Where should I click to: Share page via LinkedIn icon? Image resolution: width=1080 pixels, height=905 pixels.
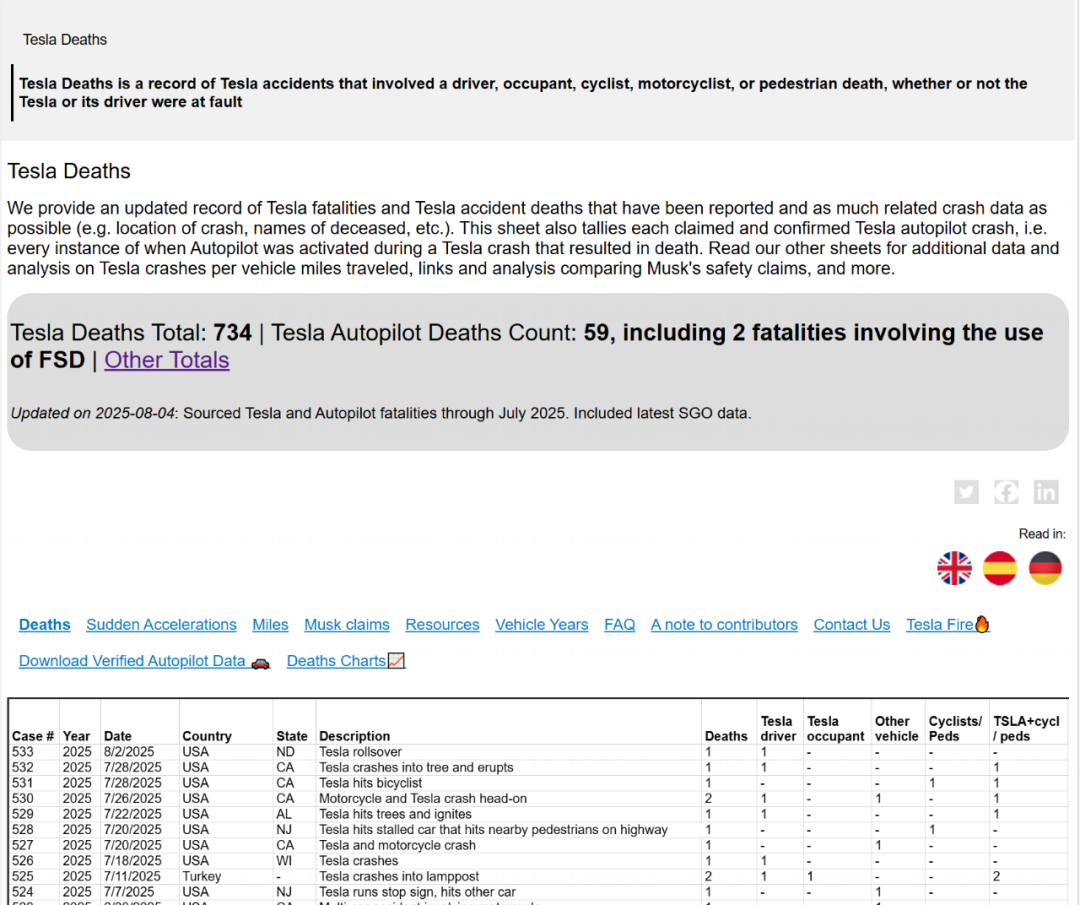pyautogui.click(x=1046, y=492)
